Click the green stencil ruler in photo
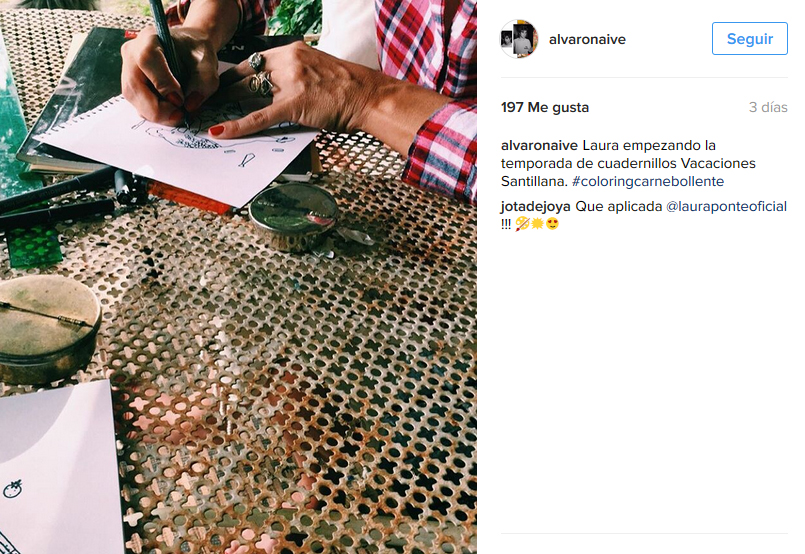Screen dimensions: 805x554 coord(34,246)
